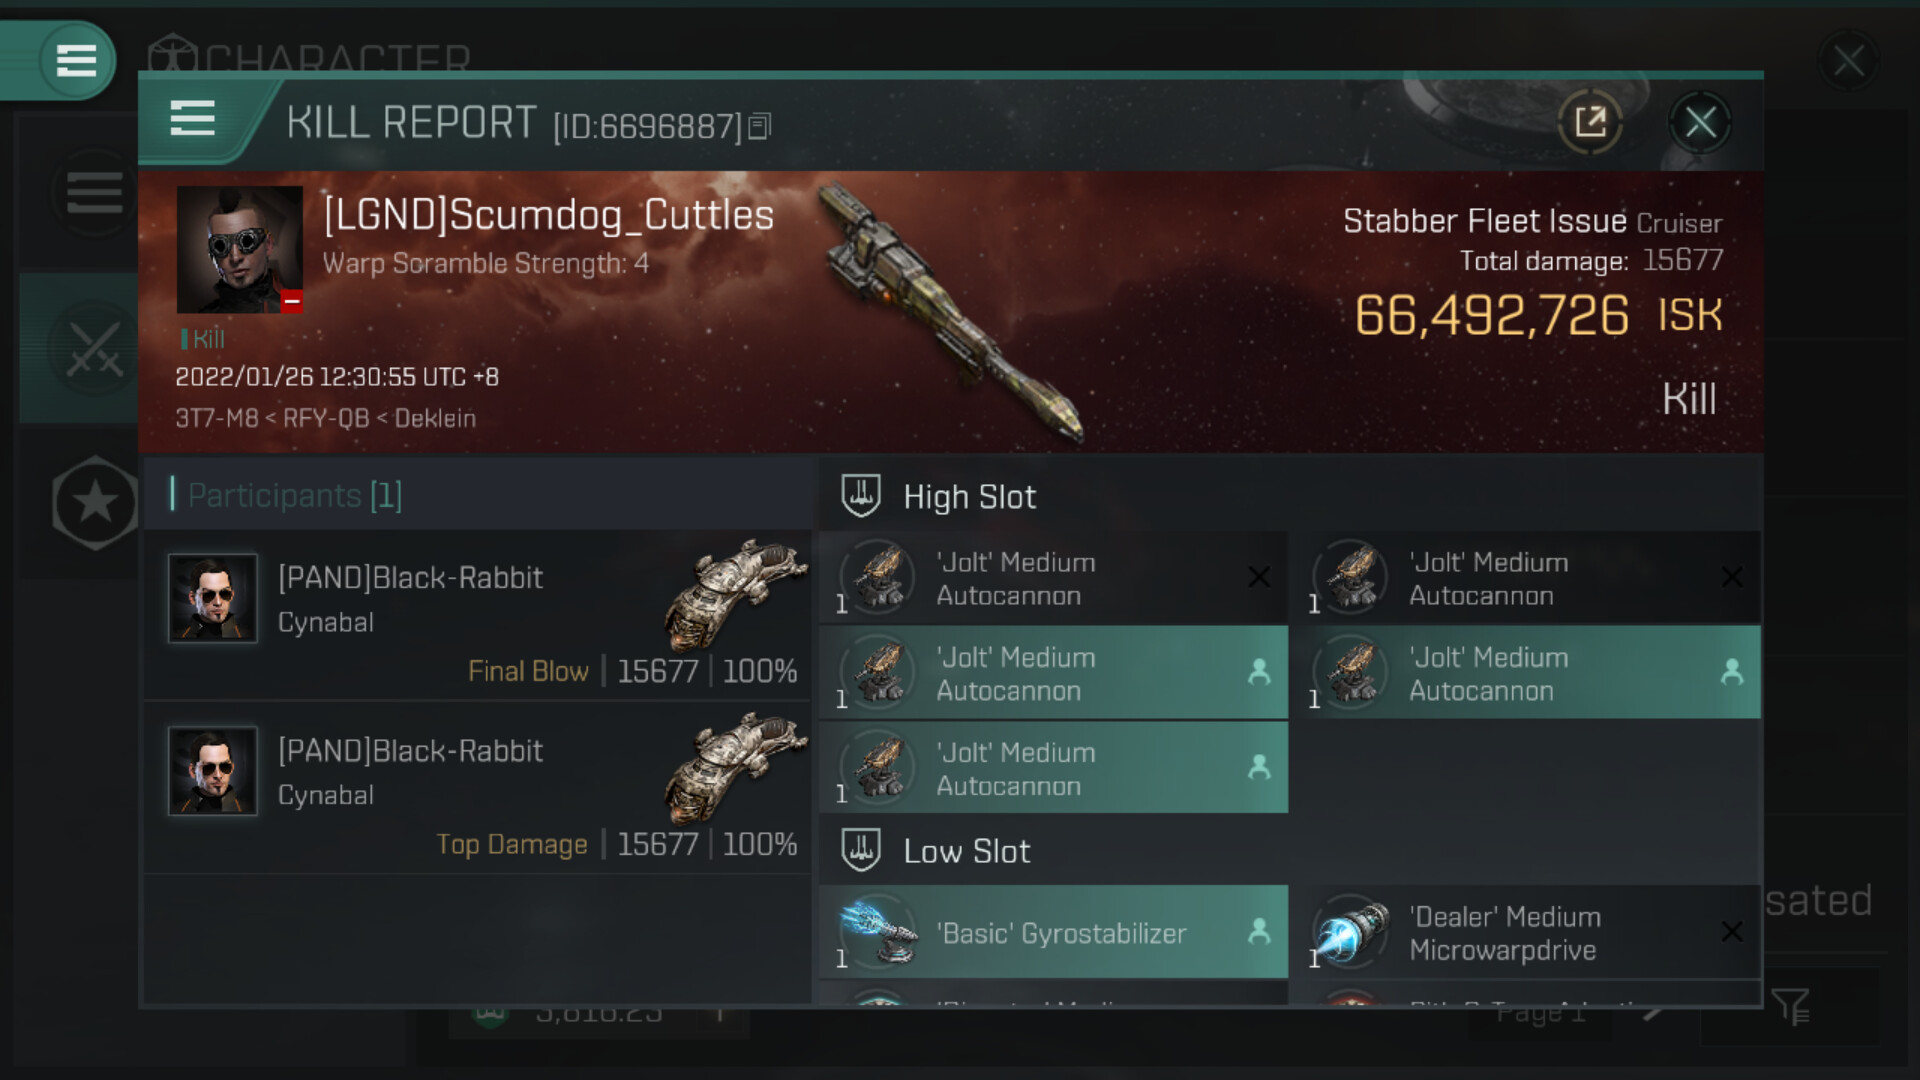1920x1080 pixels.
Task: Click the Stabber Fleet Issue ship name
Action: (x=1484, y=221)
